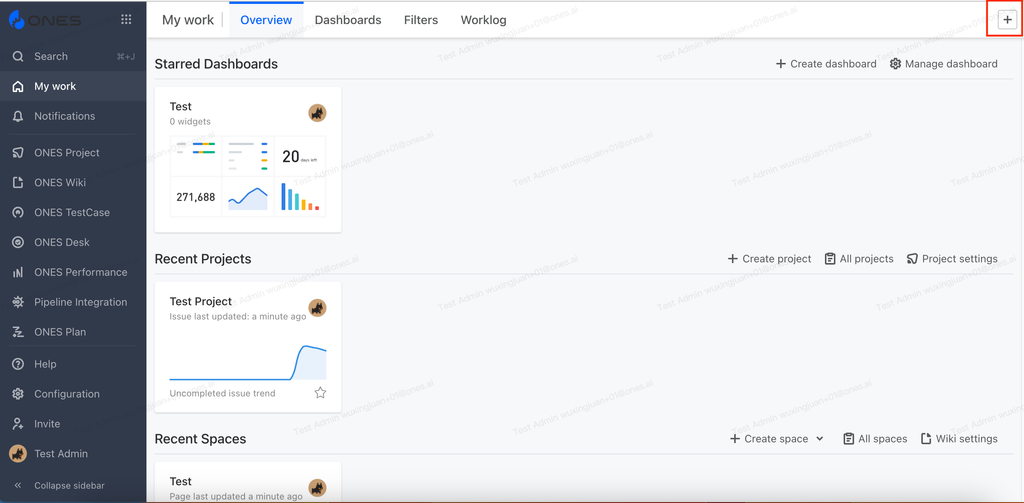1024x503 pixels.
Task: Click Create dashboard
Action: [x=826, y=64]
